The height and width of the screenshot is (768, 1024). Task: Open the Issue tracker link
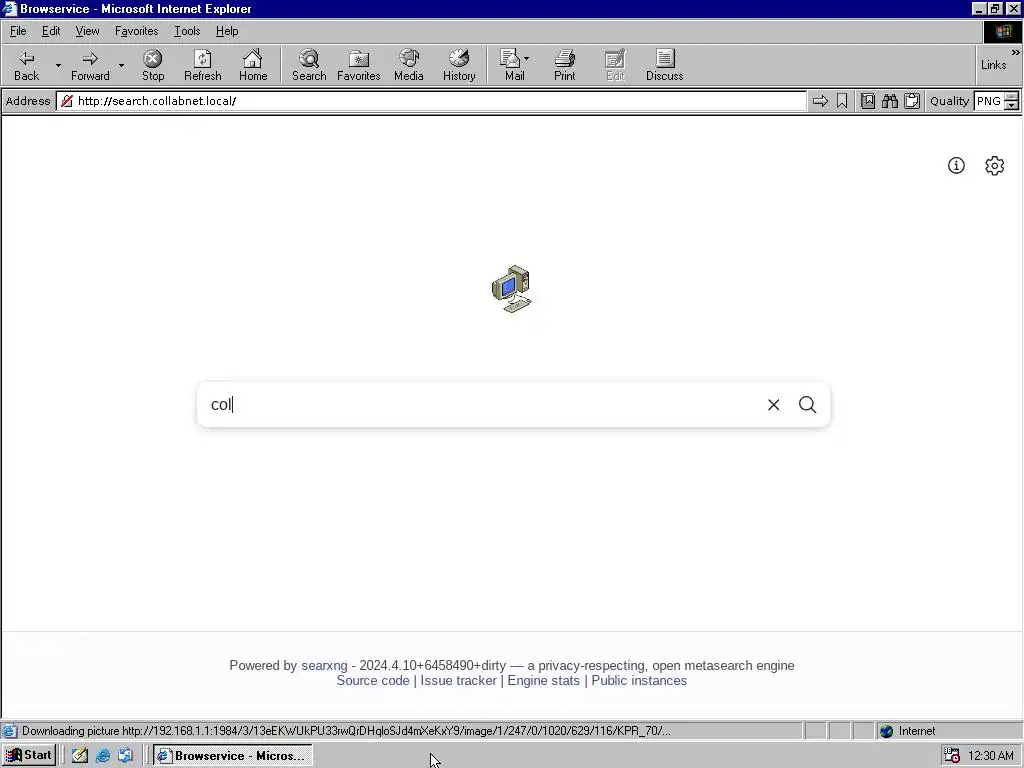tap(458, 680)
